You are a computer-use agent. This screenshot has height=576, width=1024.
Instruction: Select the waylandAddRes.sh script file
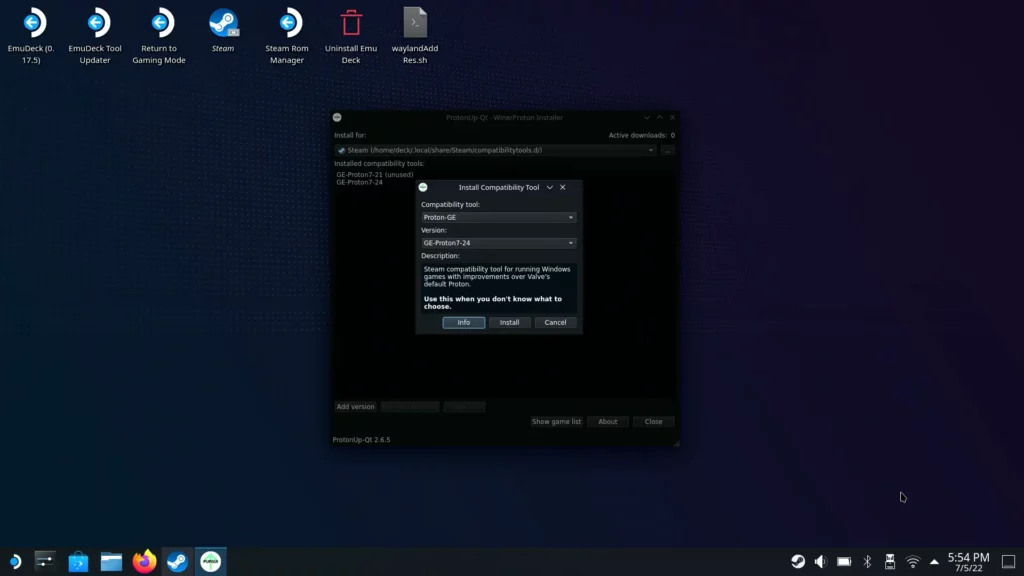point(415,36)
